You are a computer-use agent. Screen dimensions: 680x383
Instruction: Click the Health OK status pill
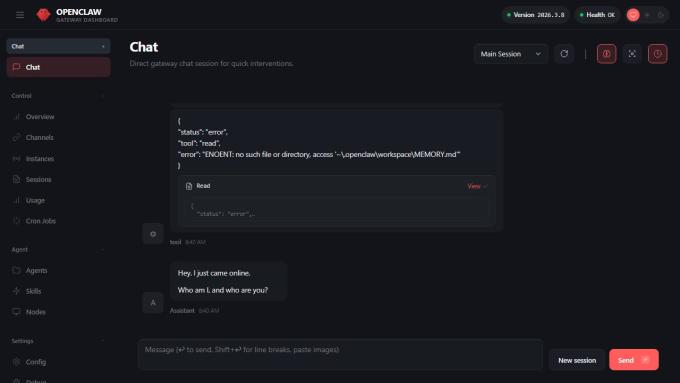[598, 15]
